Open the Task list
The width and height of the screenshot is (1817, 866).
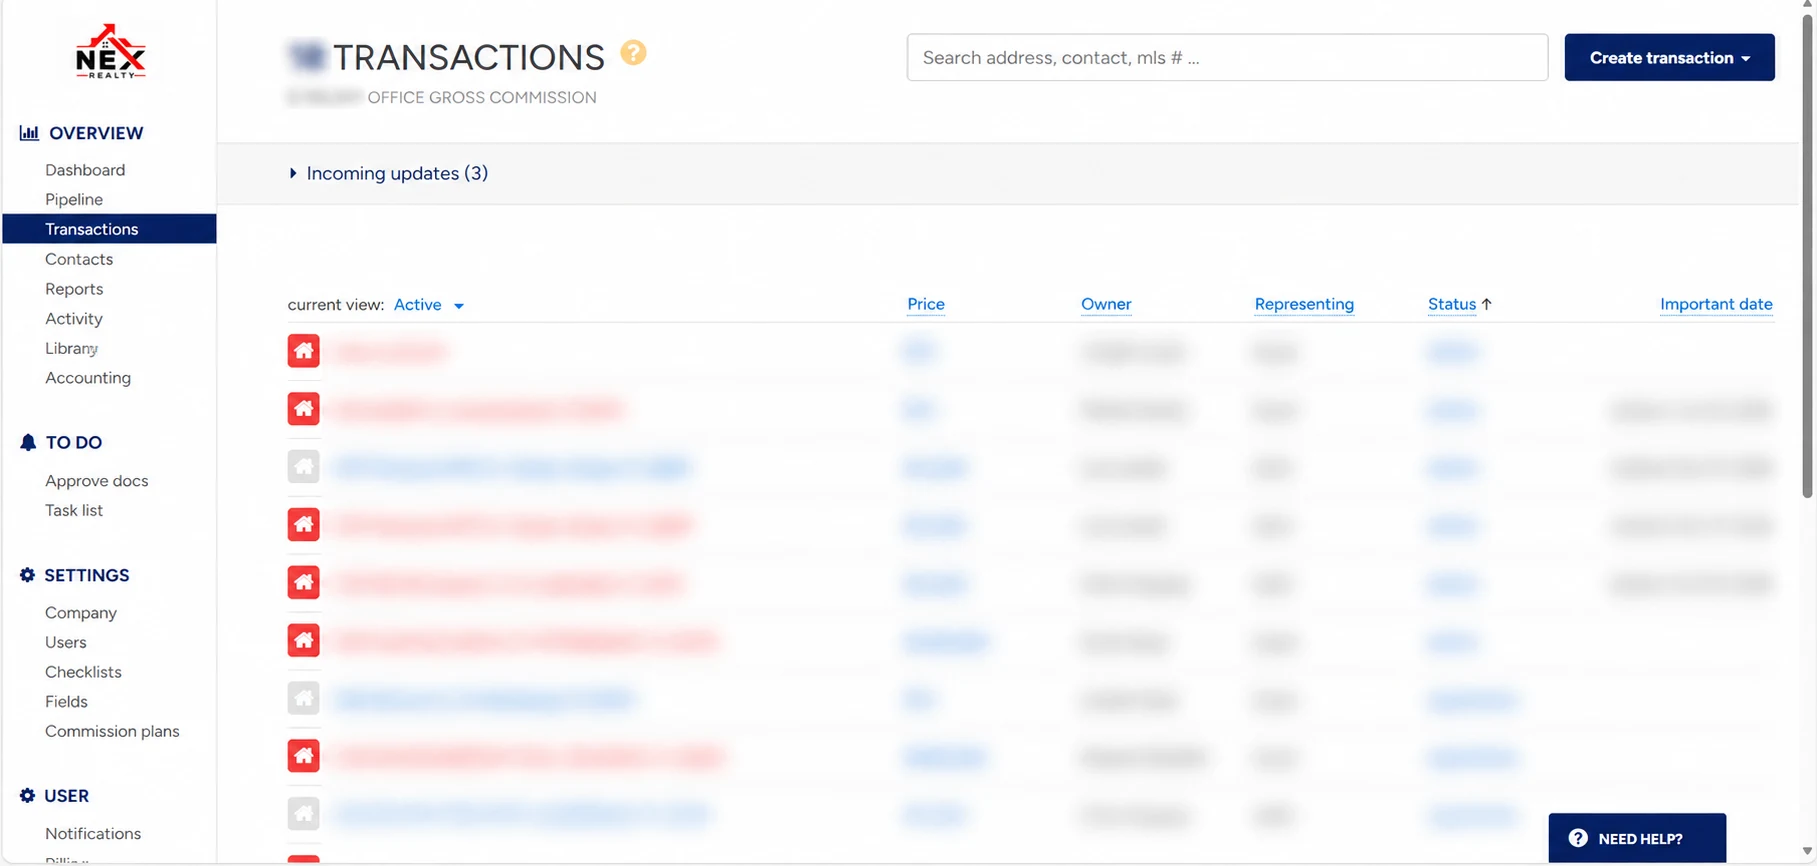[74, 510]
